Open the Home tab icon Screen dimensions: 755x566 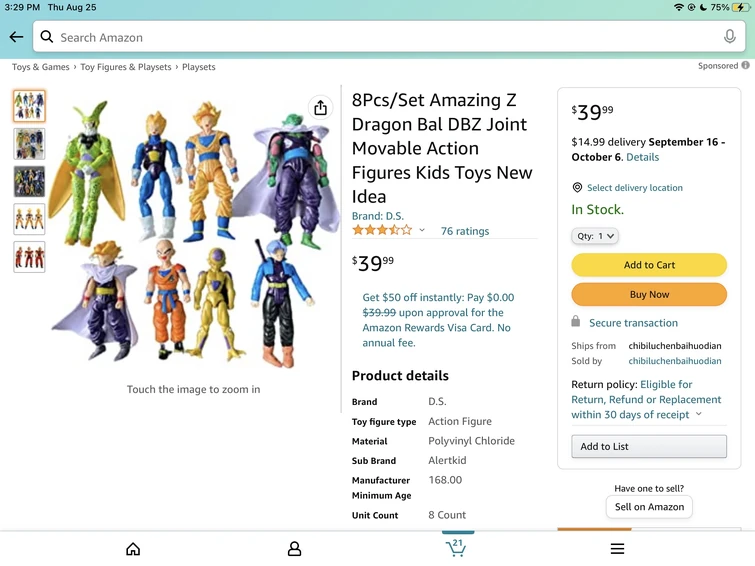point(133,549)
